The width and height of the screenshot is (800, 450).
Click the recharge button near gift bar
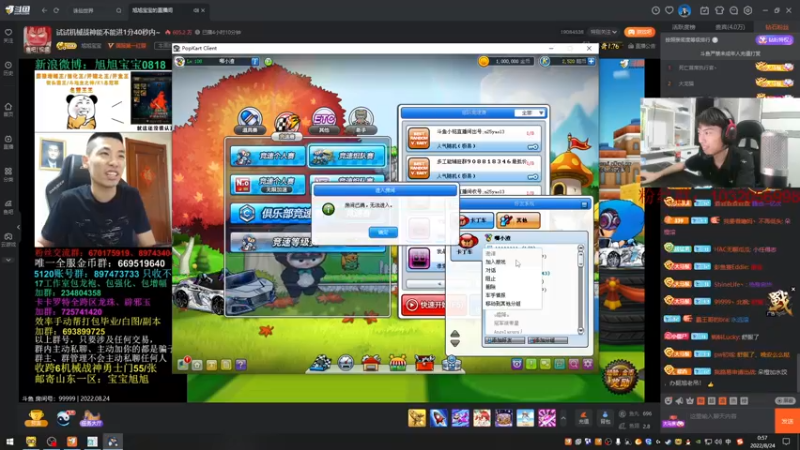pos(584,418)
